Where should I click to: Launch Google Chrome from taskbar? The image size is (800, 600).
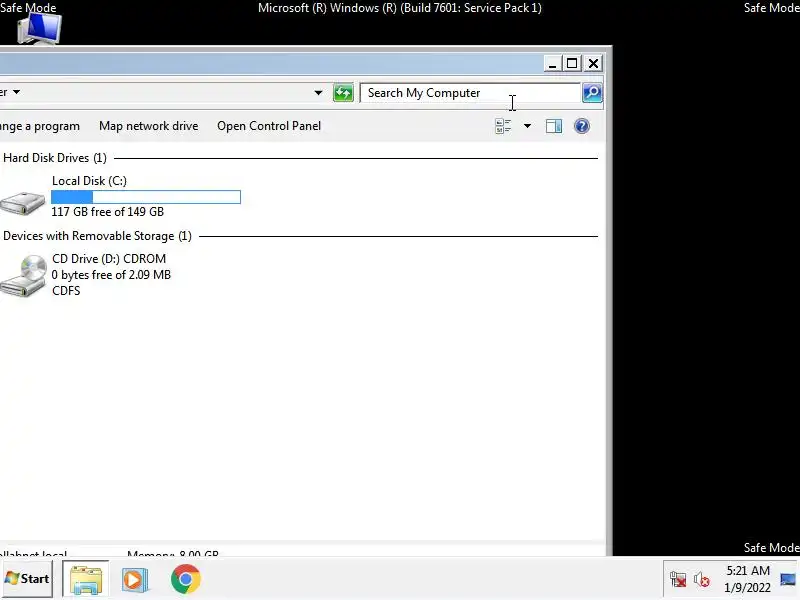pos(186,579)
